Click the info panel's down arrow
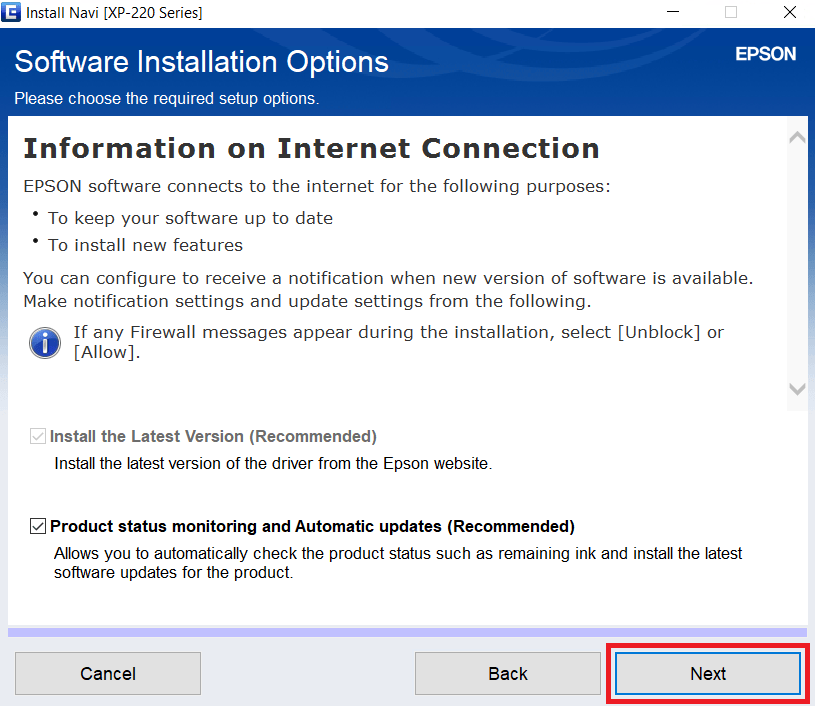The height and width of the screenshot is (706, 815). point(797,389)
